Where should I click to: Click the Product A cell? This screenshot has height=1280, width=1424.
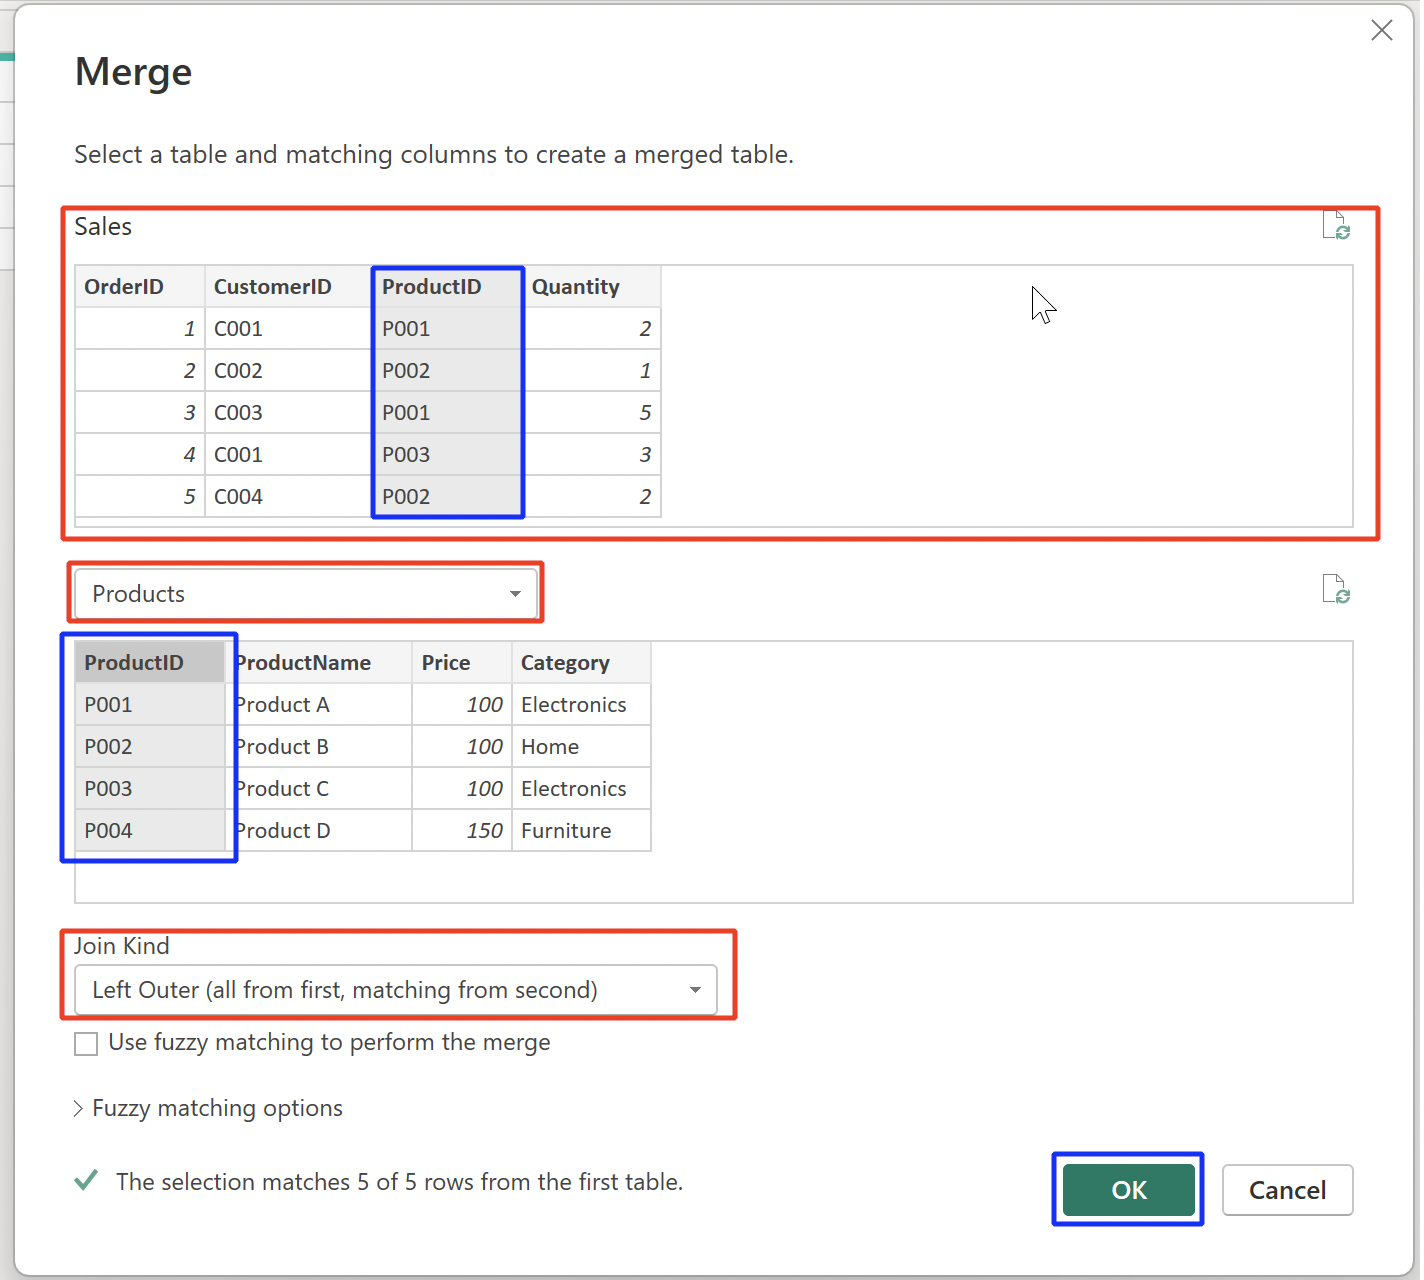point(319,705)
